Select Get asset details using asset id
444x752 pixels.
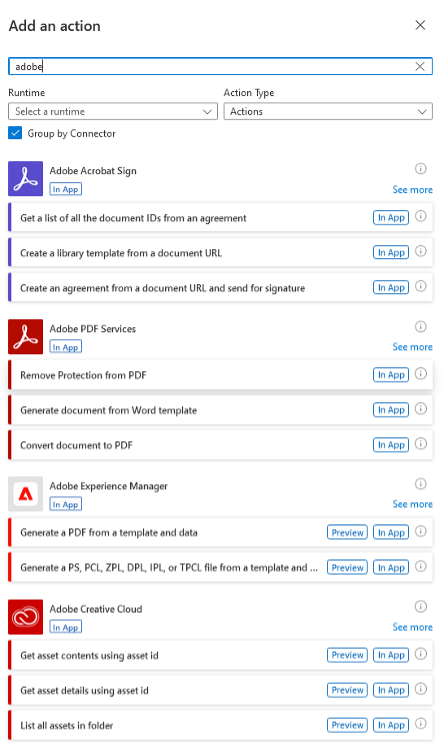[x=221, y=690]
